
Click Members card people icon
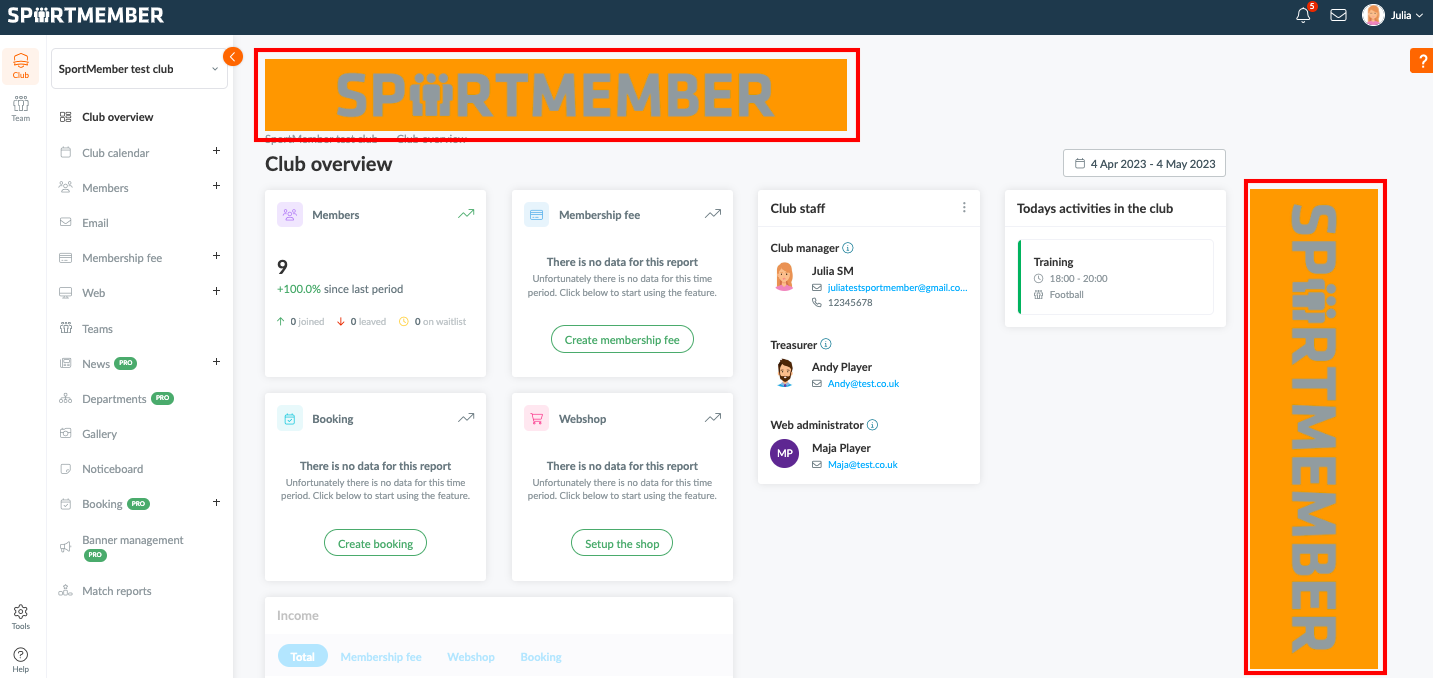[290, 214]
